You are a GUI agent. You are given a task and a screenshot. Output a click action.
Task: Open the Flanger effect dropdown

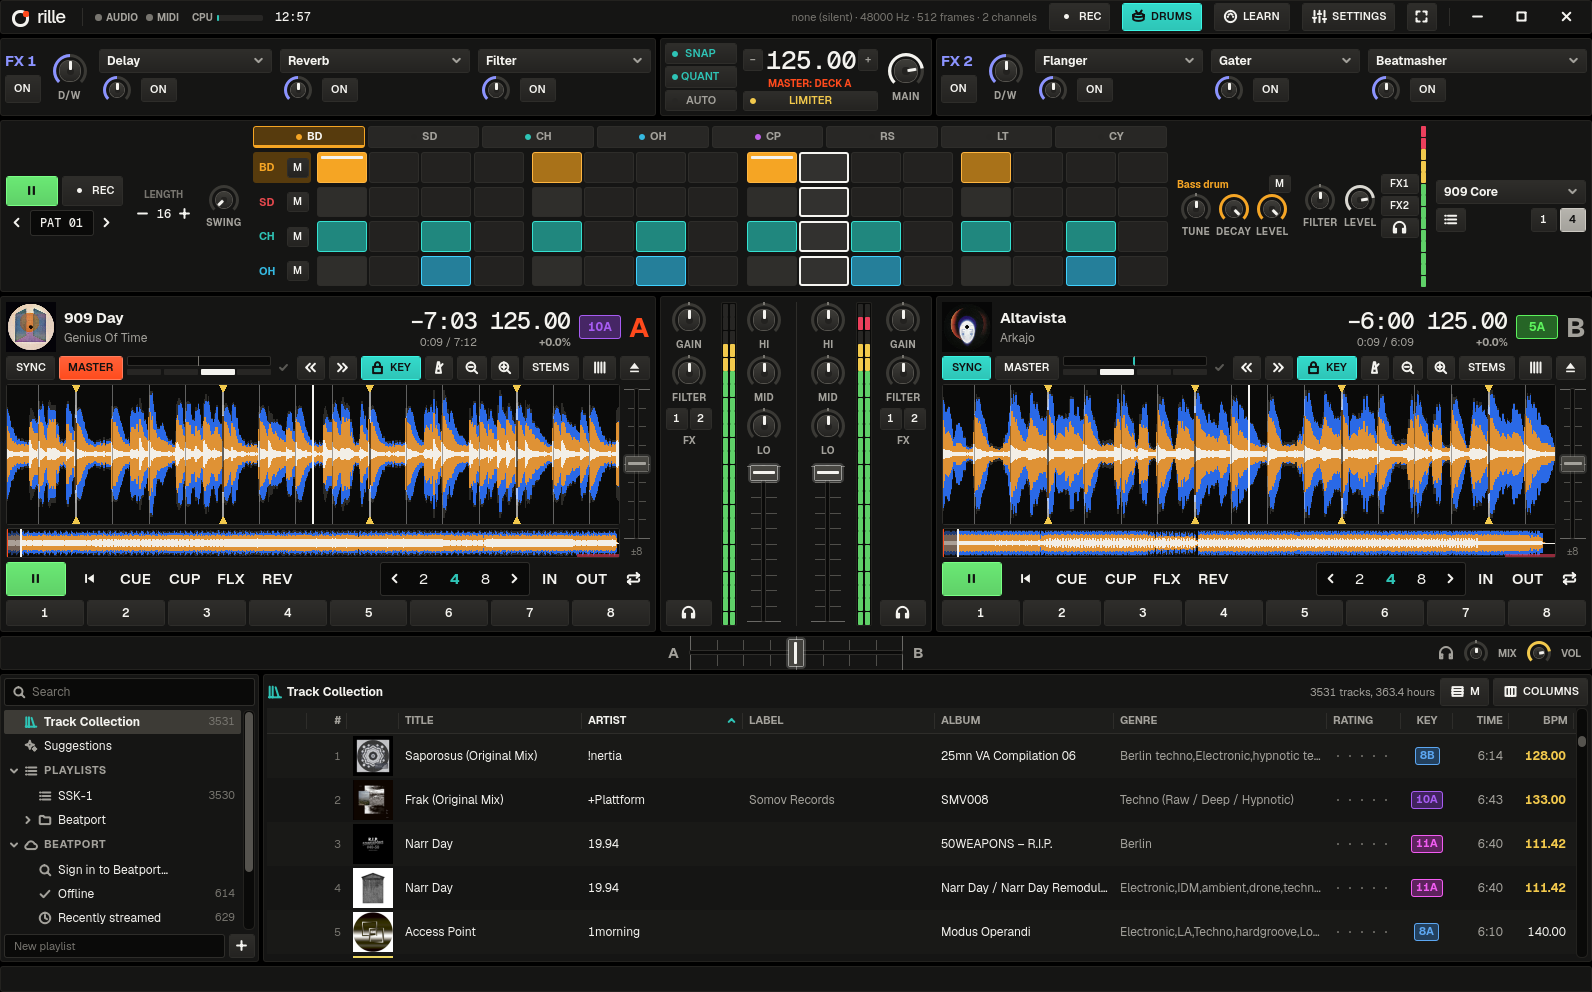coord(1119,61)
